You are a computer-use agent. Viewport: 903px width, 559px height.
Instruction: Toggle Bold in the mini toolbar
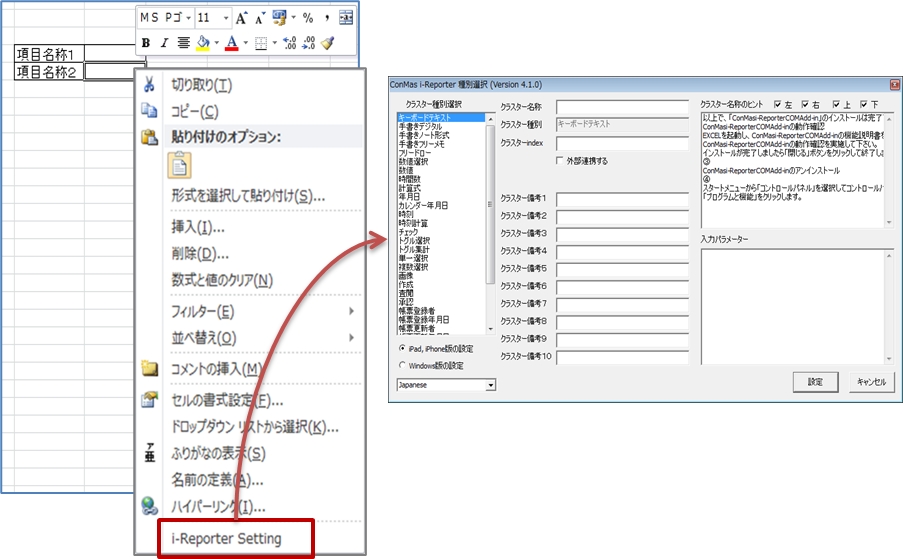point(146,43)
